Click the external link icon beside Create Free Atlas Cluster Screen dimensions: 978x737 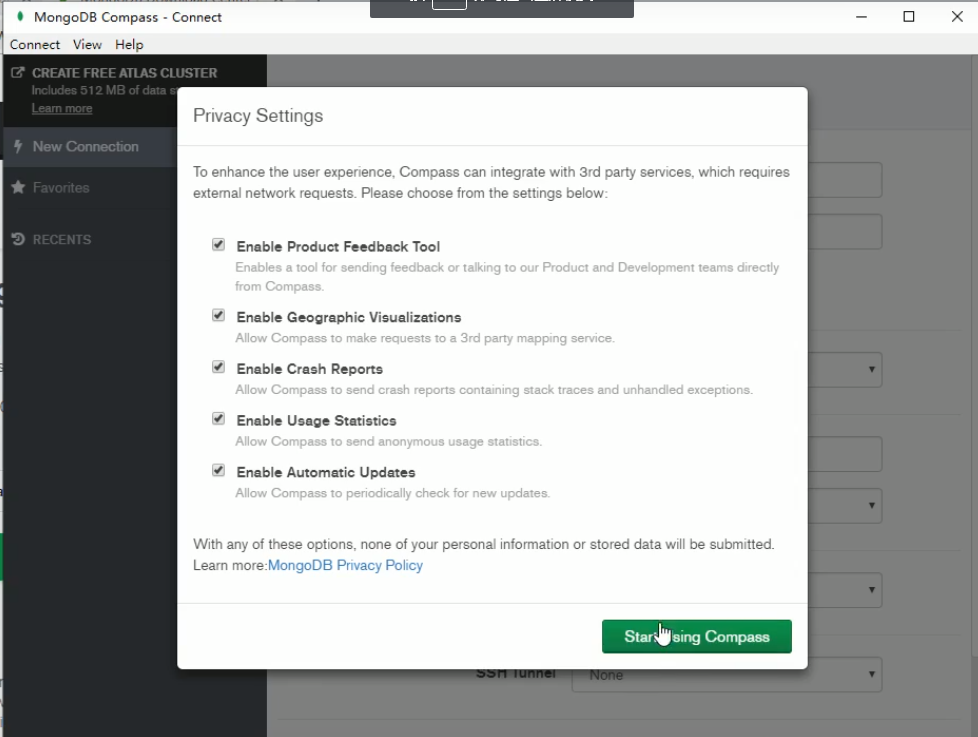(18, 73)
